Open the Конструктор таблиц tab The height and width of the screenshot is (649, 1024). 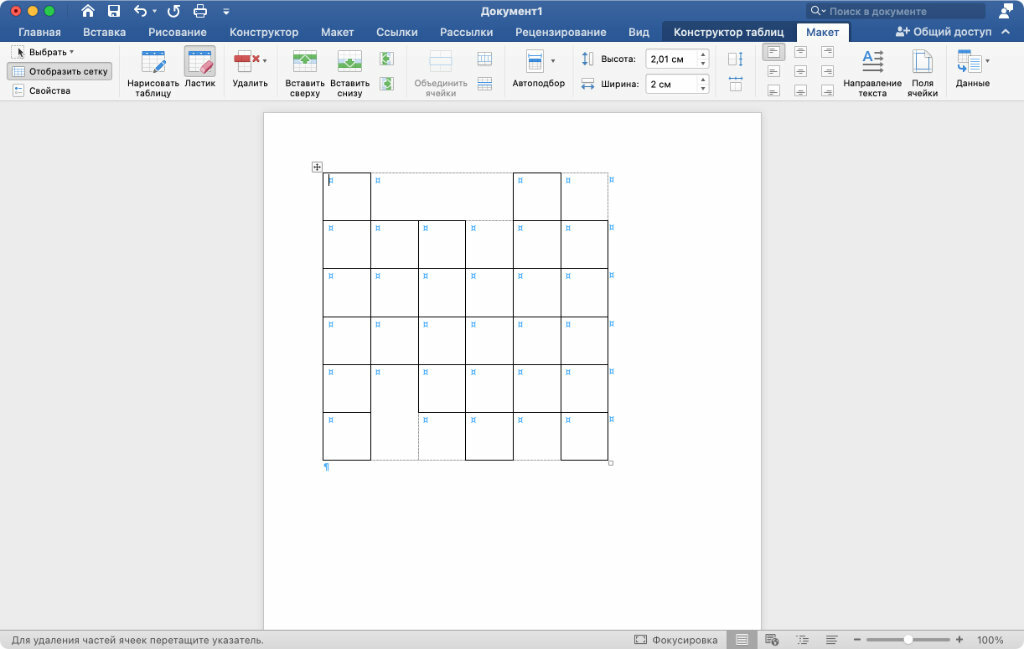[x=728, y=32]
